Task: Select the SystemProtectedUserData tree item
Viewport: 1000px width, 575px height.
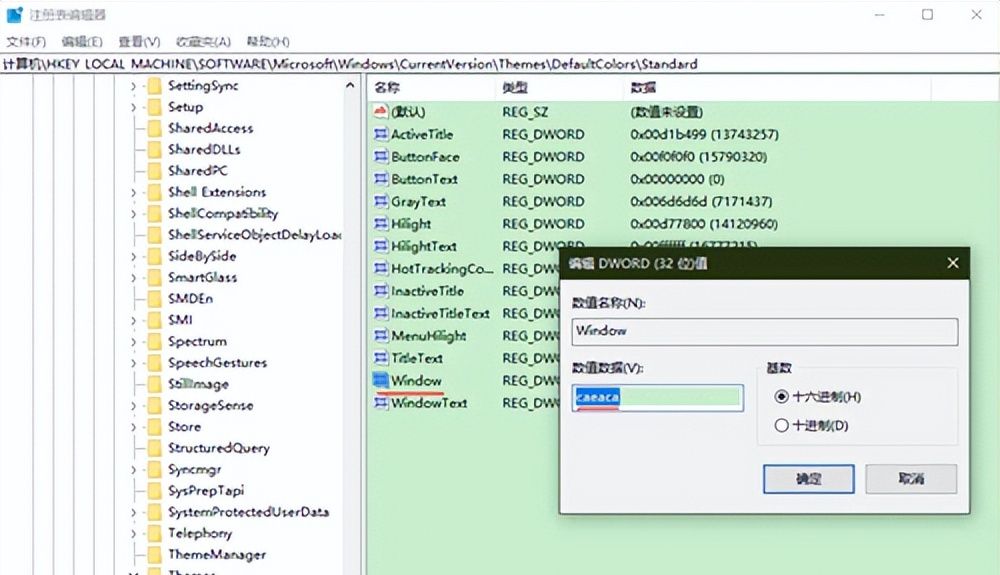Action: [x=248, y=512]
